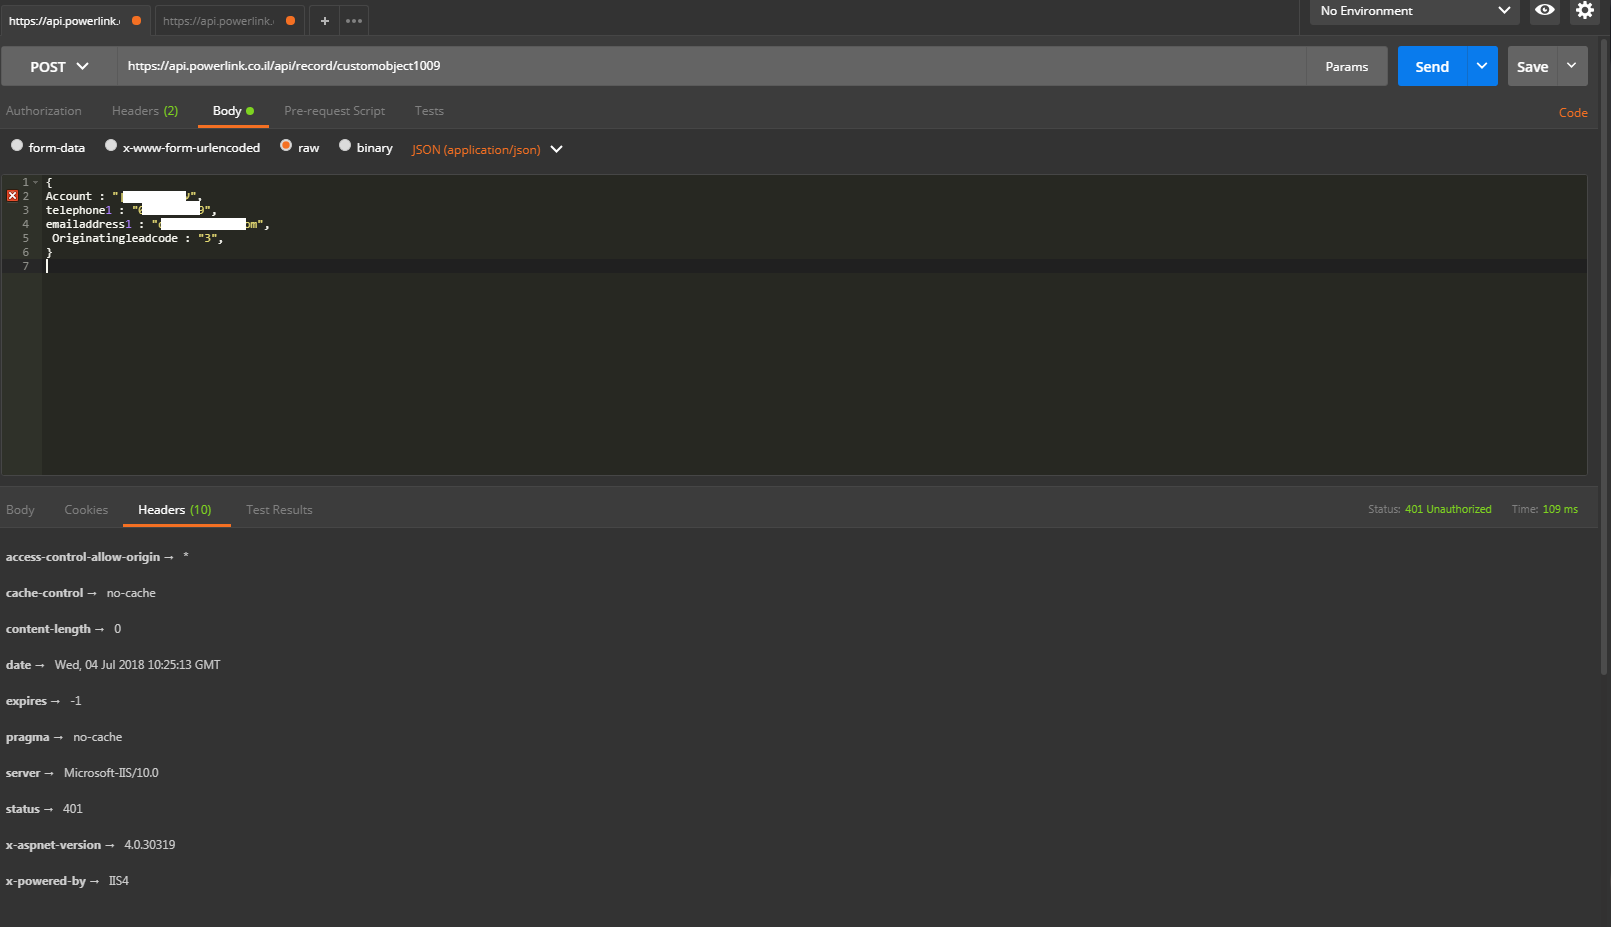This screenshot has width=1611, height=927.
Task: Open the POST method dropdown
Action: (x=59, y=67)
